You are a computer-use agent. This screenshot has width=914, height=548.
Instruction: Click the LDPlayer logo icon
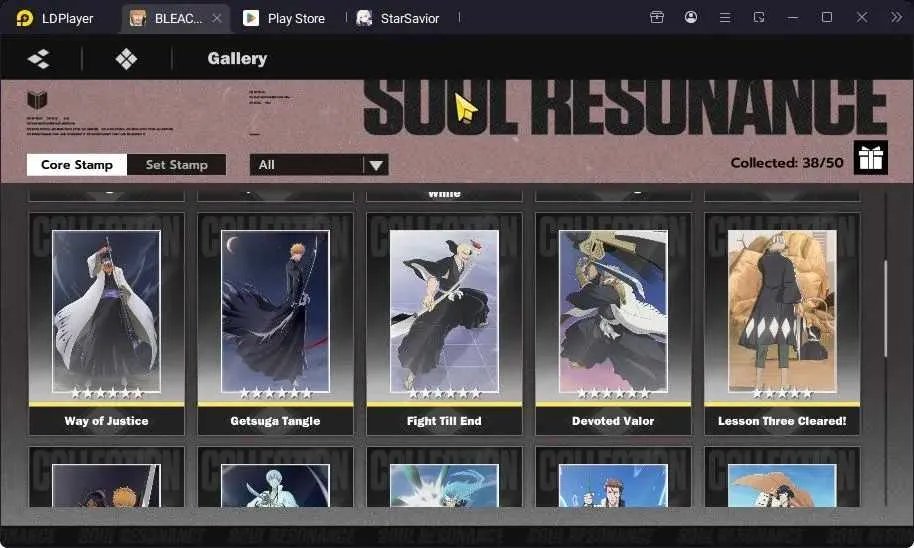point(24,18)
